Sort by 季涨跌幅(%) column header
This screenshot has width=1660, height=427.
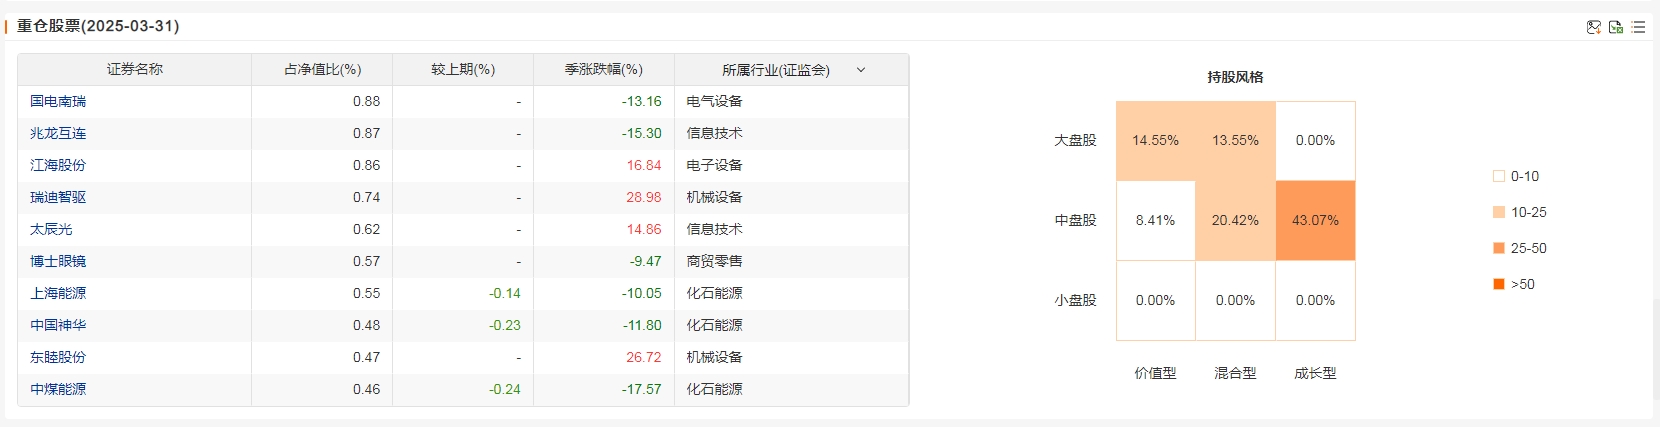pos(604,69)
